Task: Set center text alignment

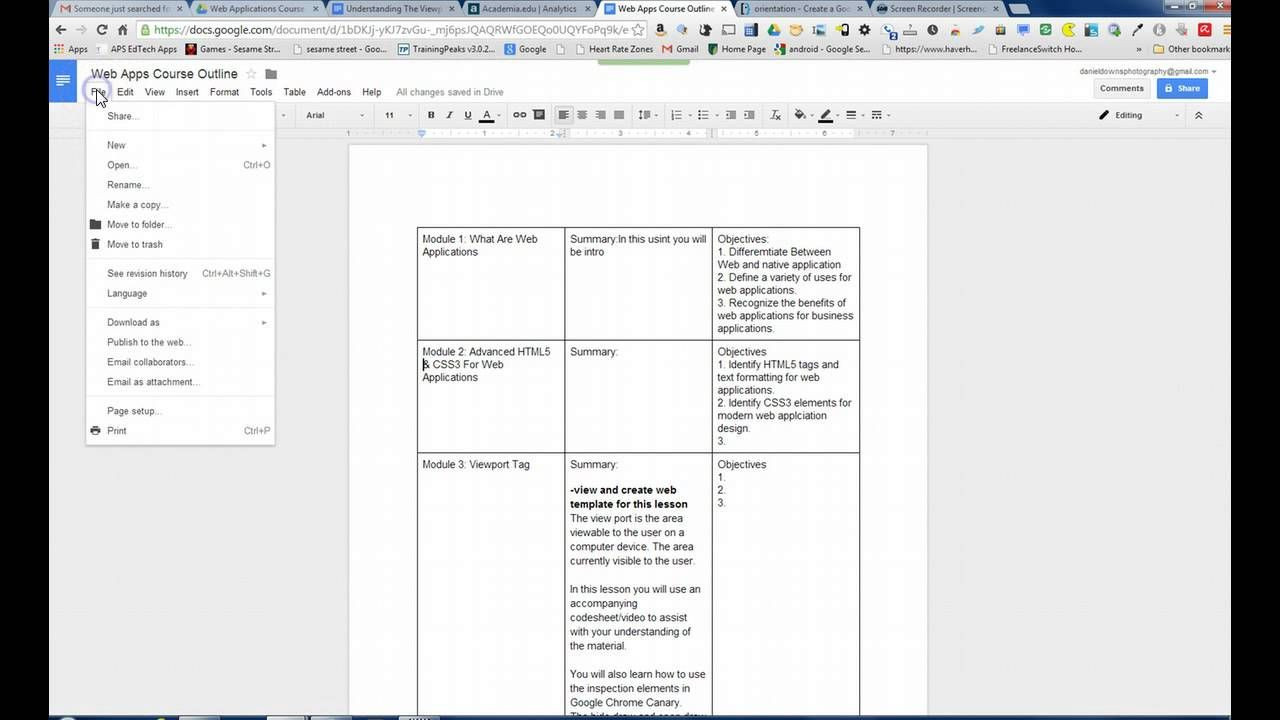Action: [x=582, y=115]
